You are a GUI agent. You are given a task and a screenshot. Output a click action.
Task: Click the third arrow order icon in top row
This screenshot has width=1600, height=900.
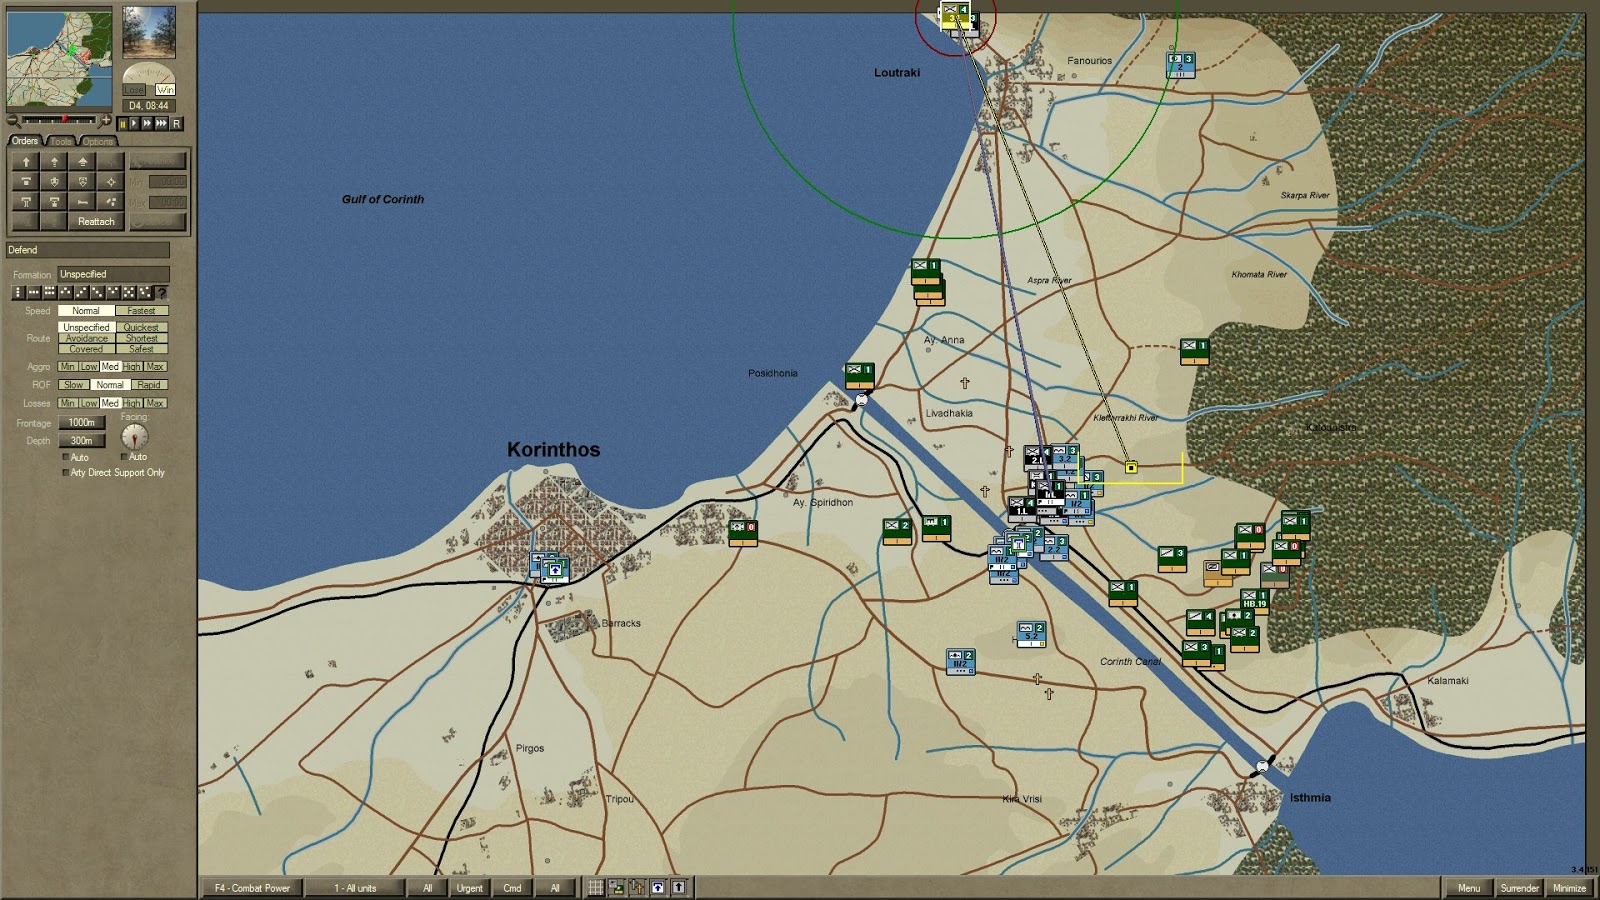point(82,162)
